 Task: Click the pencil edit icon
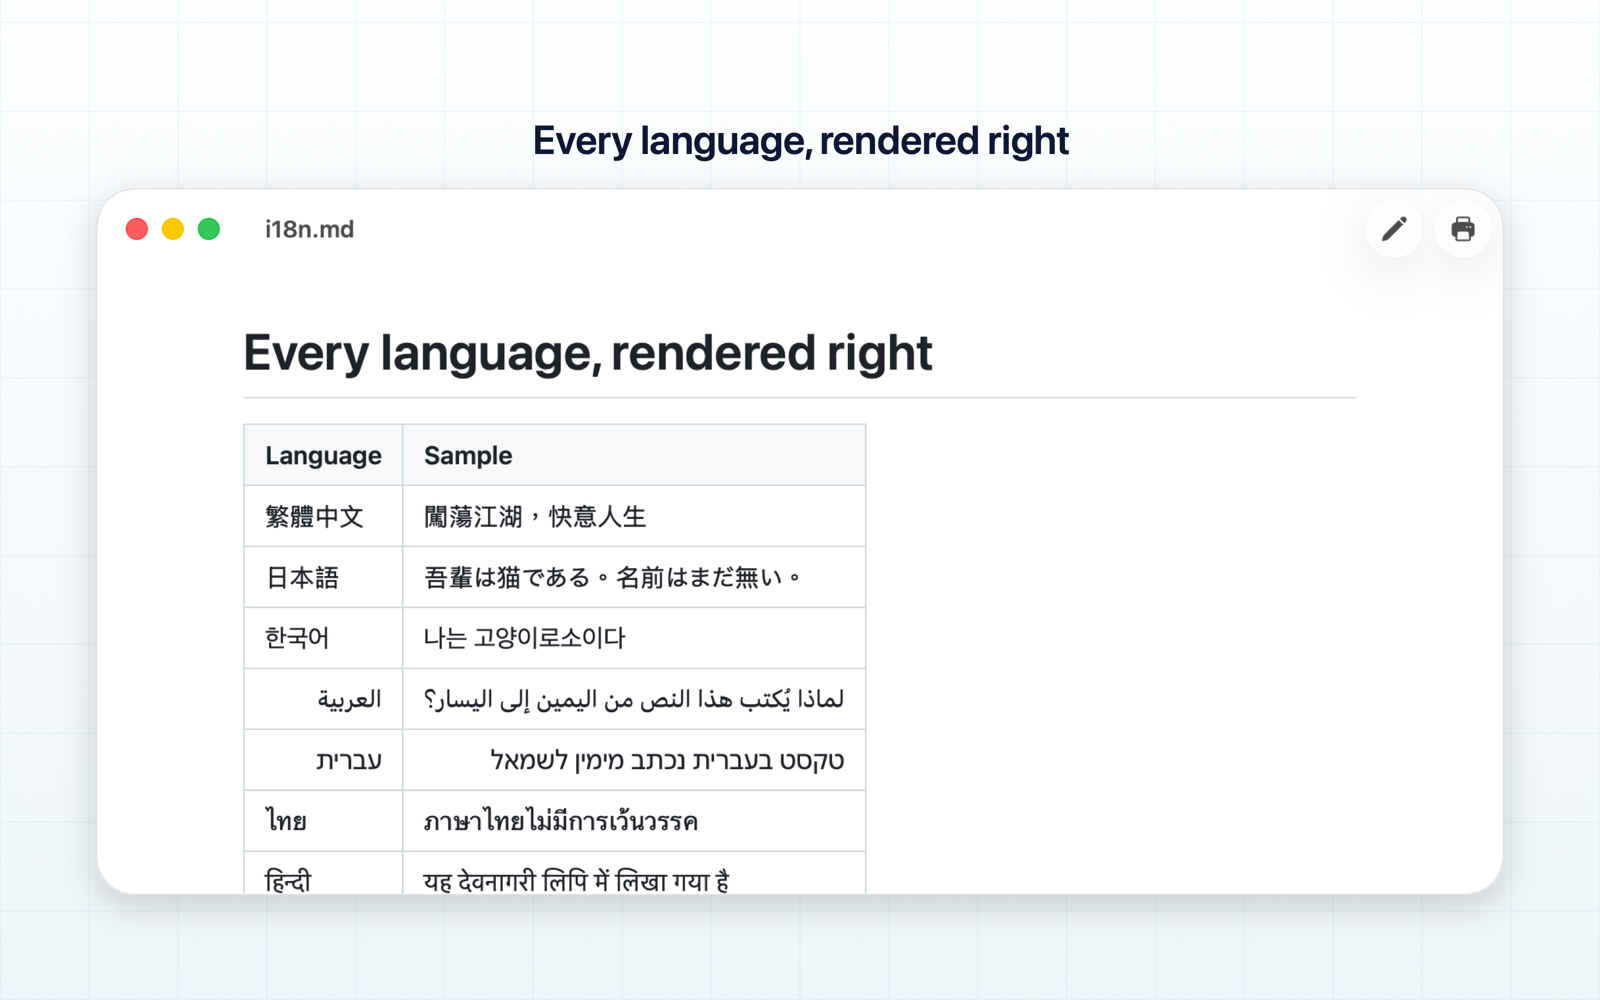[x=1394, y=229]
